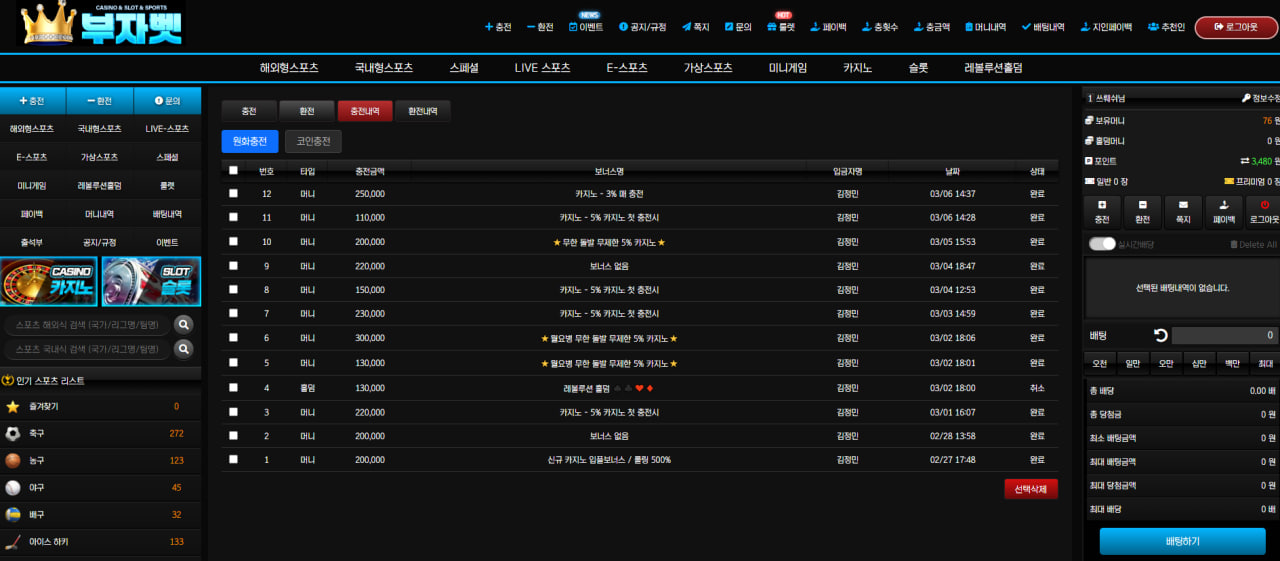The height and width of the screenshot is (561, 1280).
Task: Tick the checkbox for row number 12
Action: (x=233, y=193)
